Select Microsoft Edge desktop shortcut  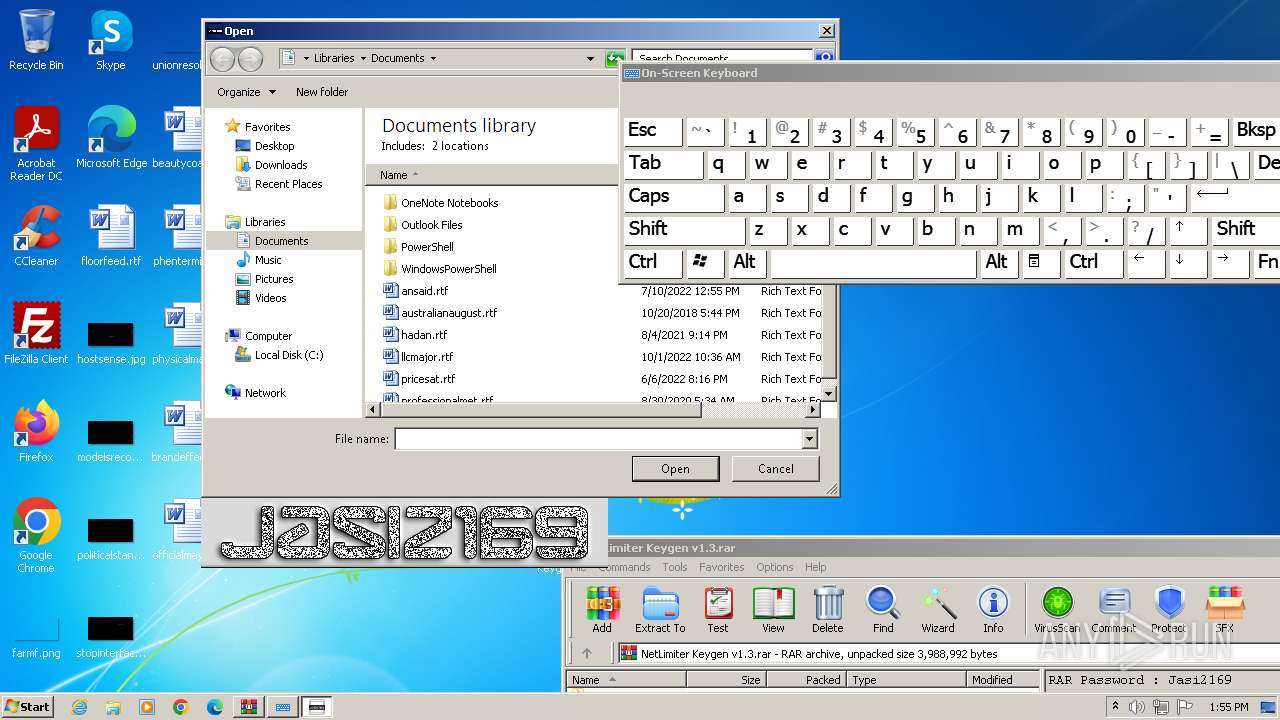pyautogui.click(x=112, y=137)
